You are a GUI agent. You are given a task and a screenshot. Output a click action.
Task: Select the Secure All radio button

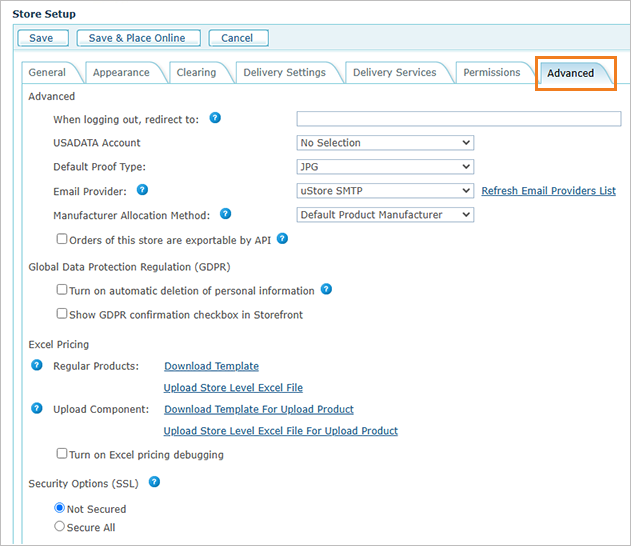(60, 526)
